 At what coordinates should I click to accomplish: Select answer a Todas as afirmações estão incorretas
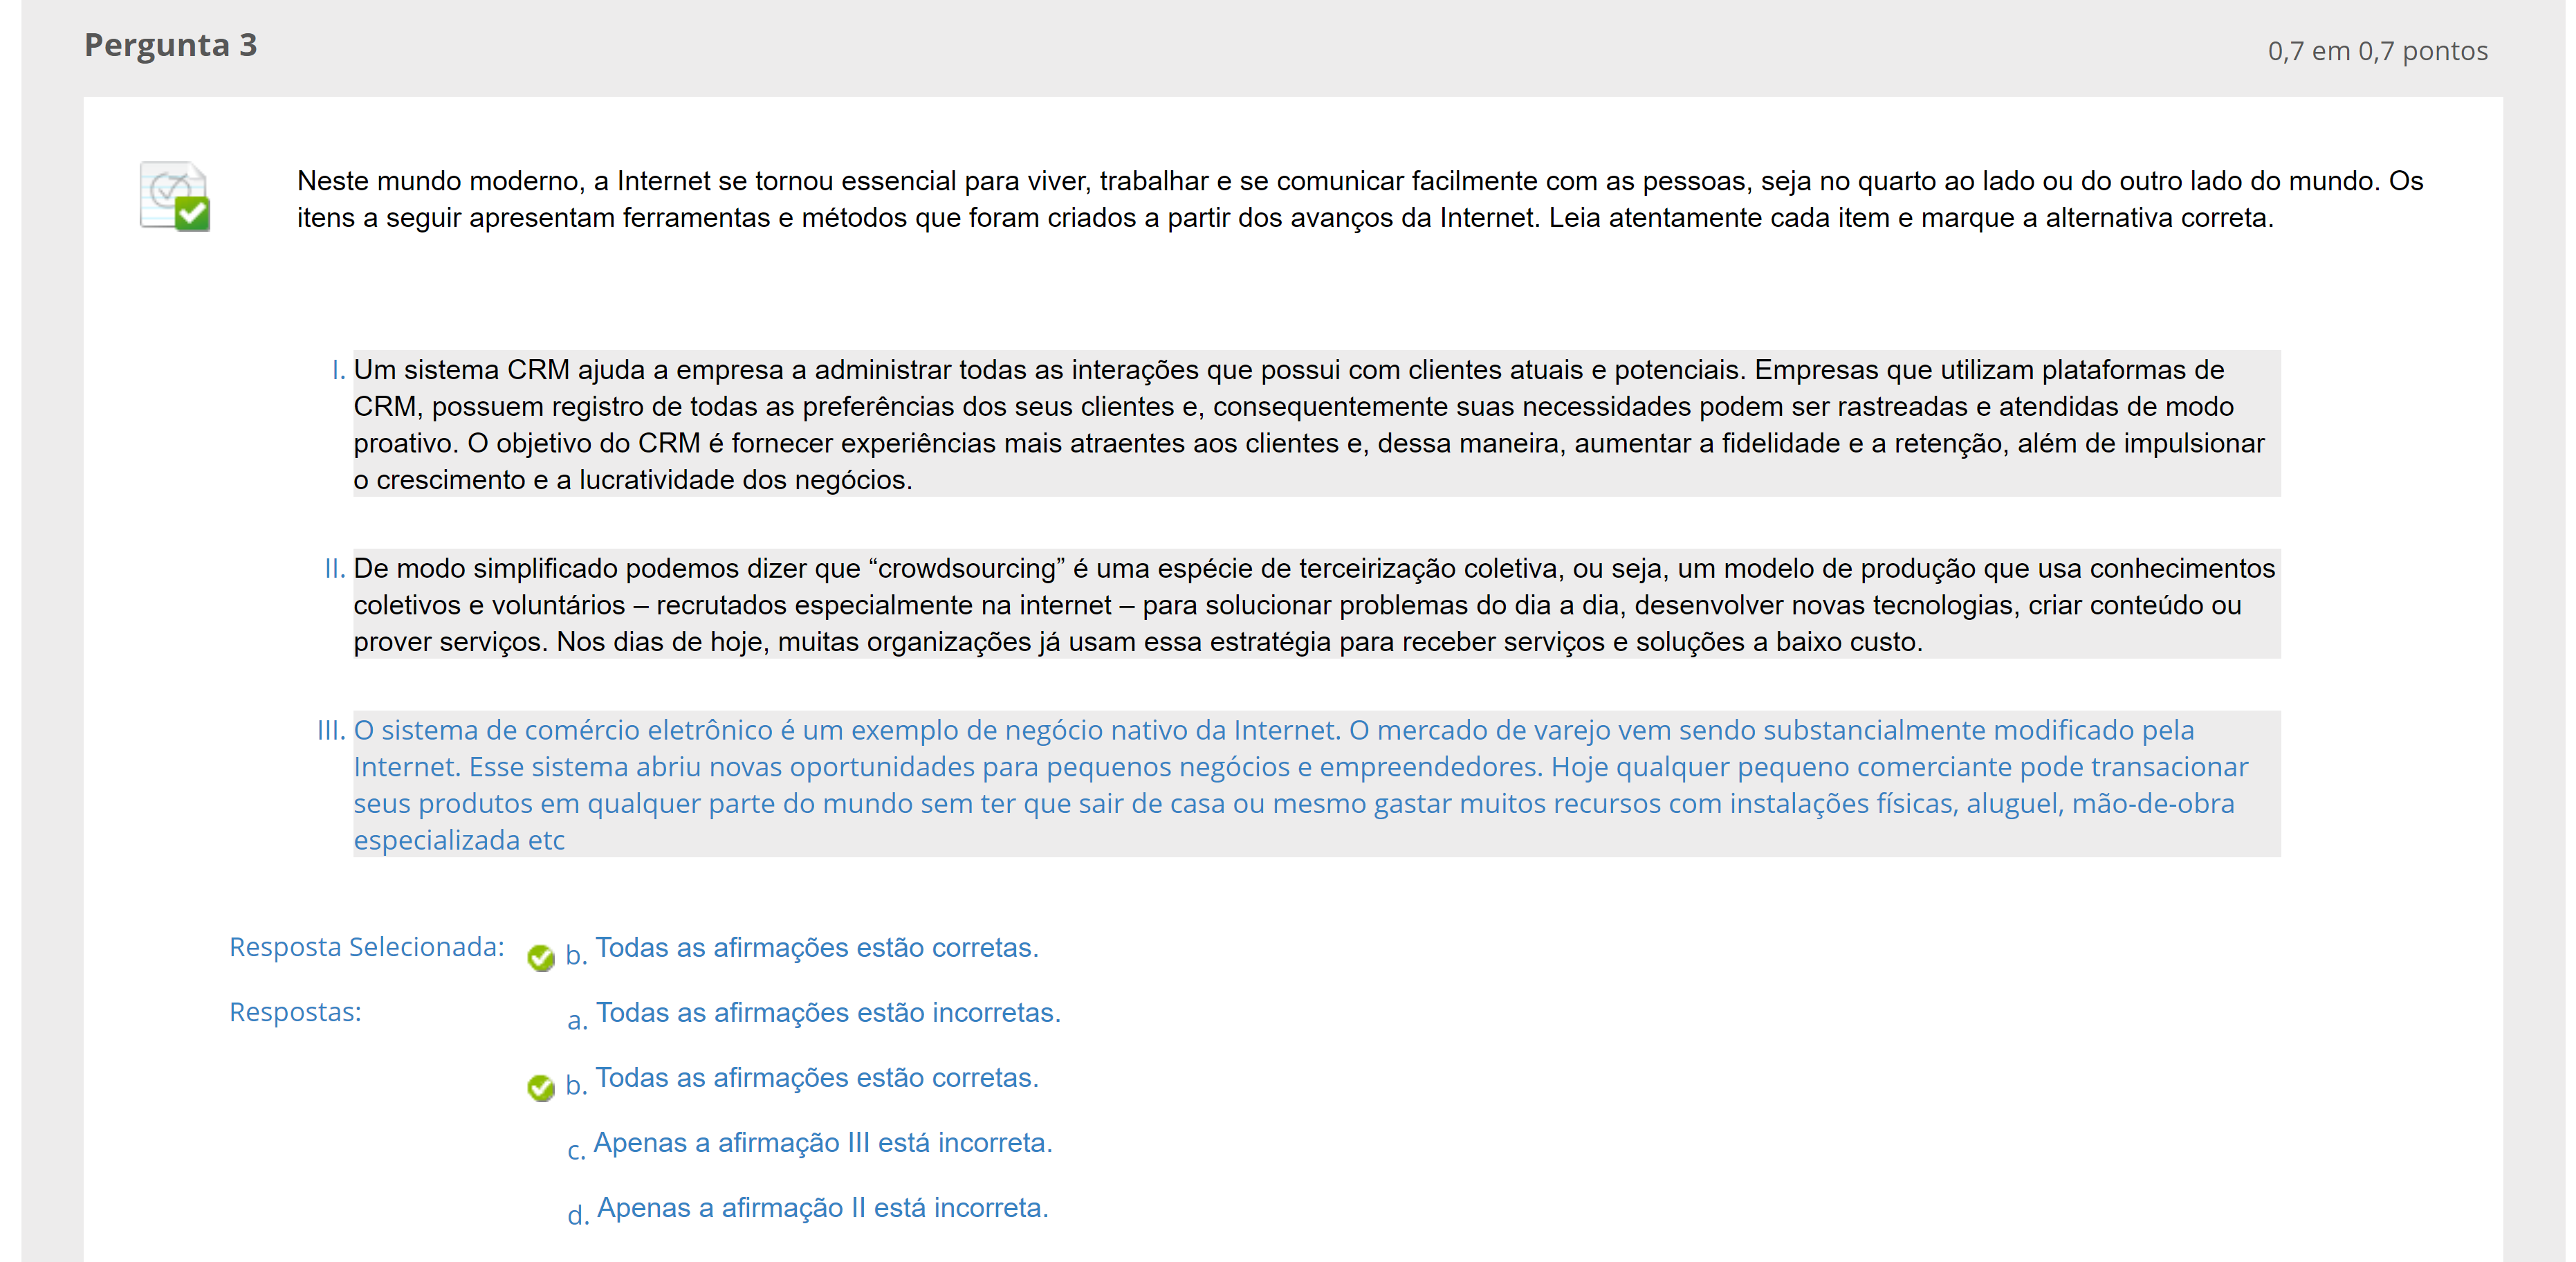point(827,1013)
